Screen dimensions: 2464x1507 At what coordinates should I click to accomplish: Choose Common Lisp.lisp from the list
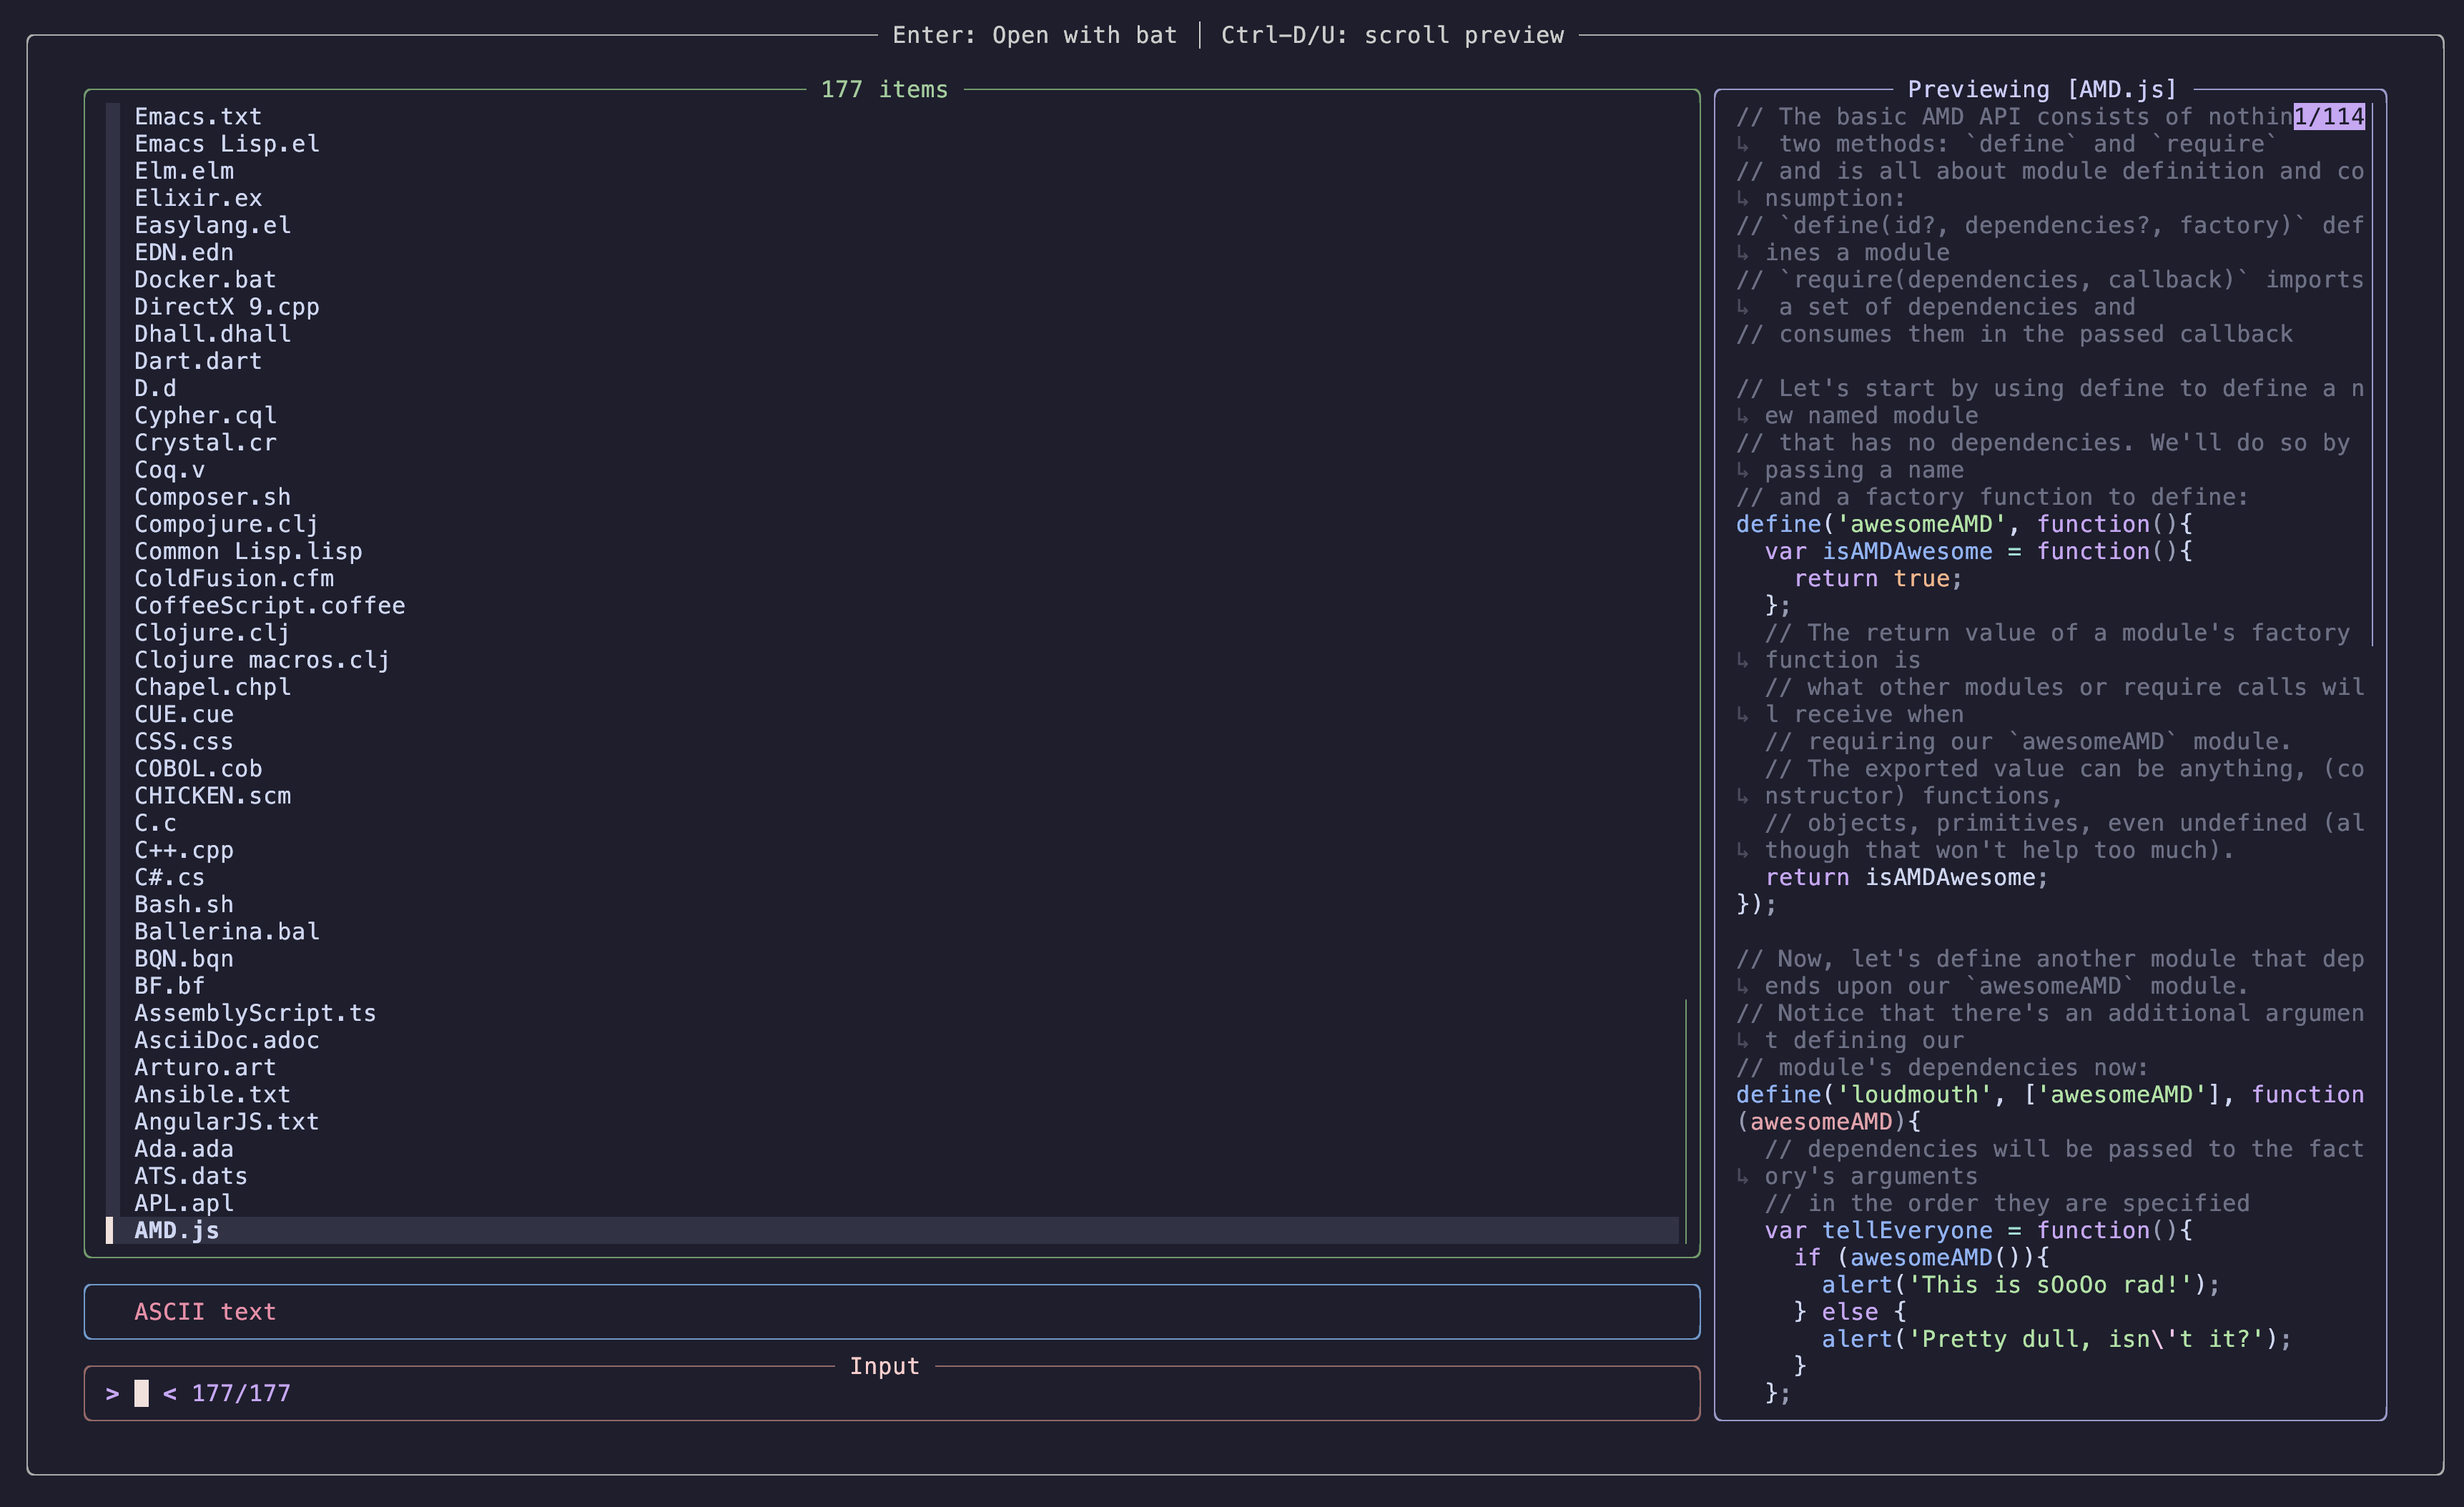(248, 551)
